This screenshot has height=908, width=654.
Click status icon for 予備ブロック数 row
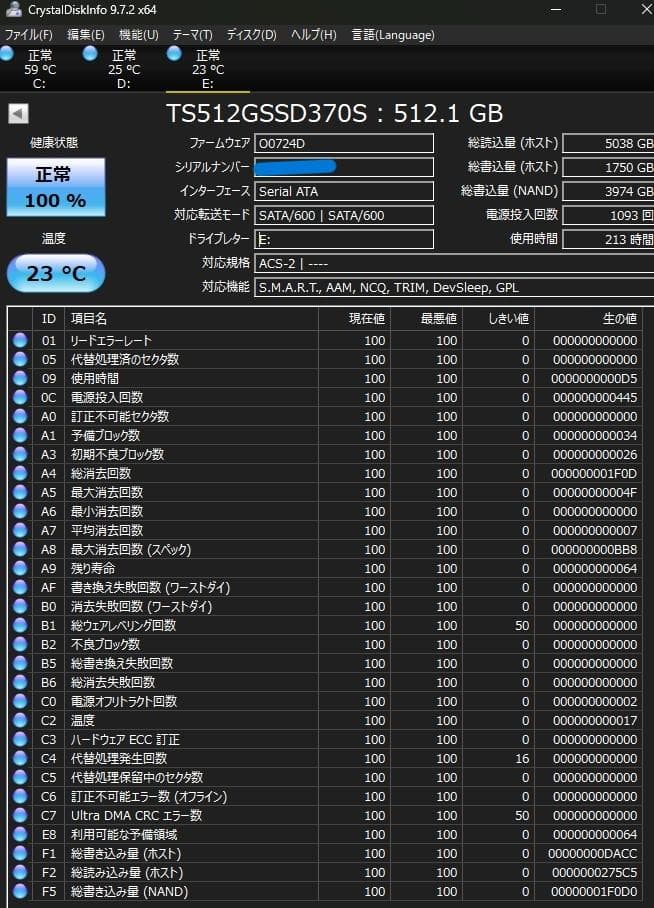(20, 435)
